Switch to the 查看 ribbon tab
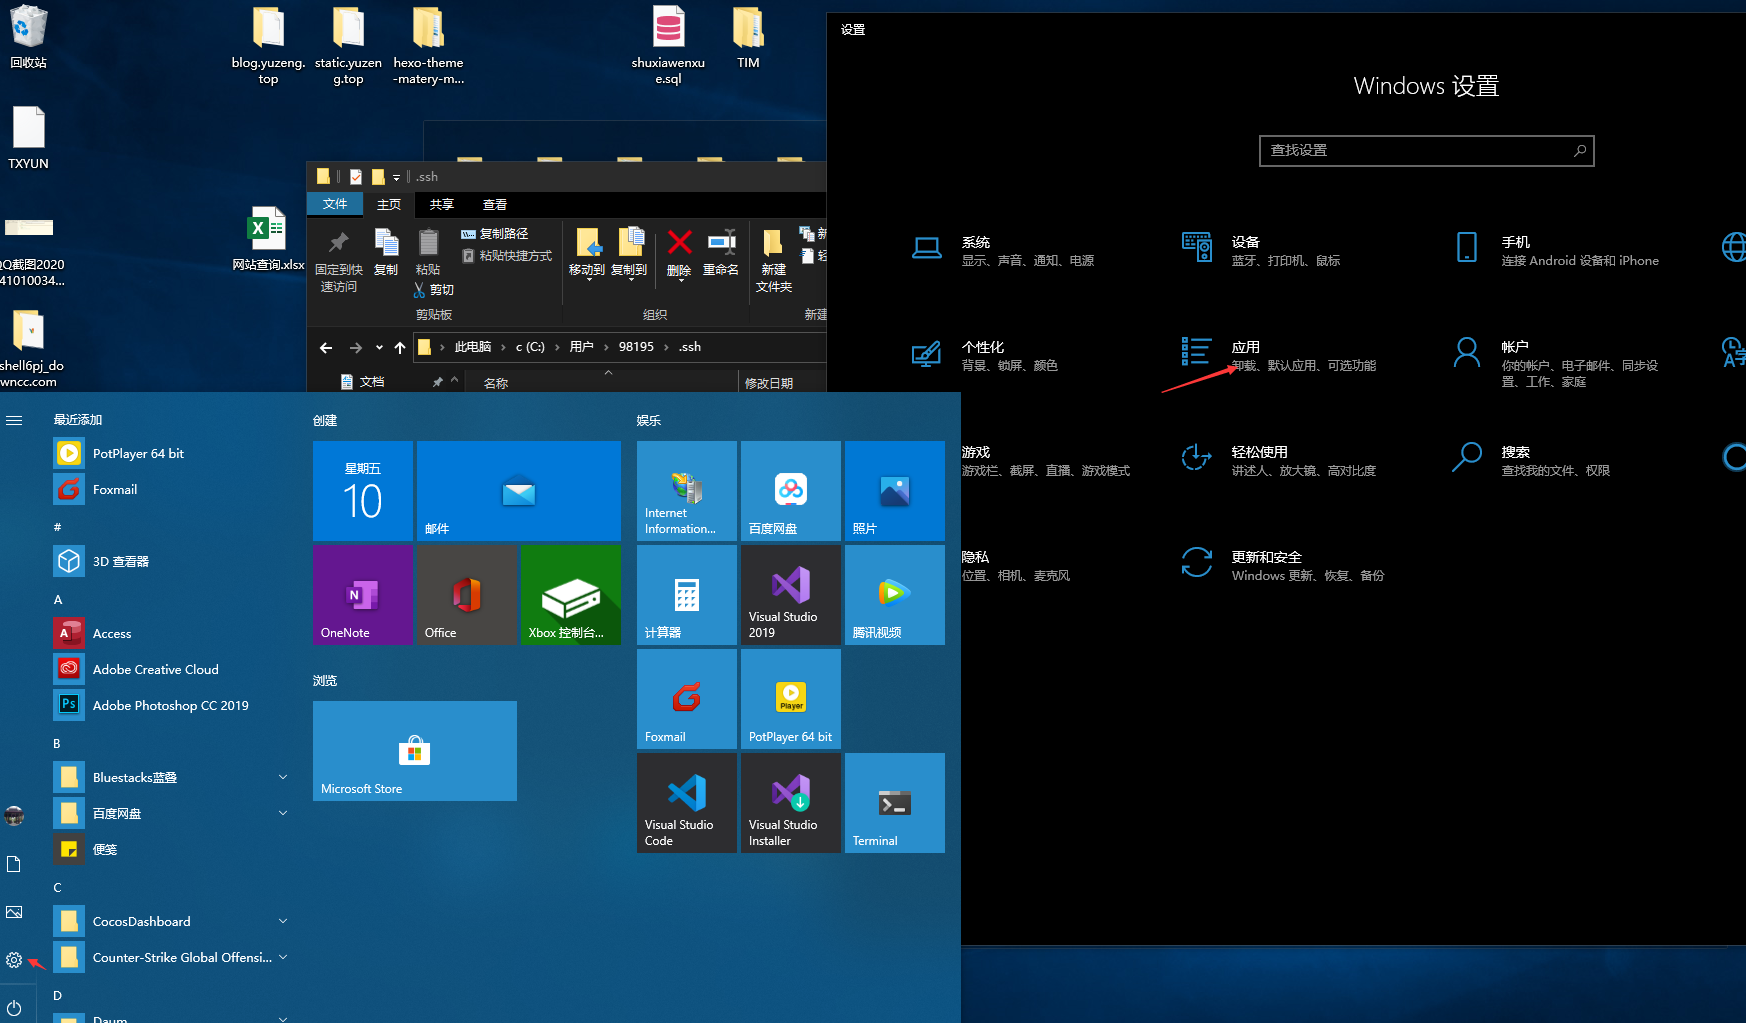 tap(494, 204)
